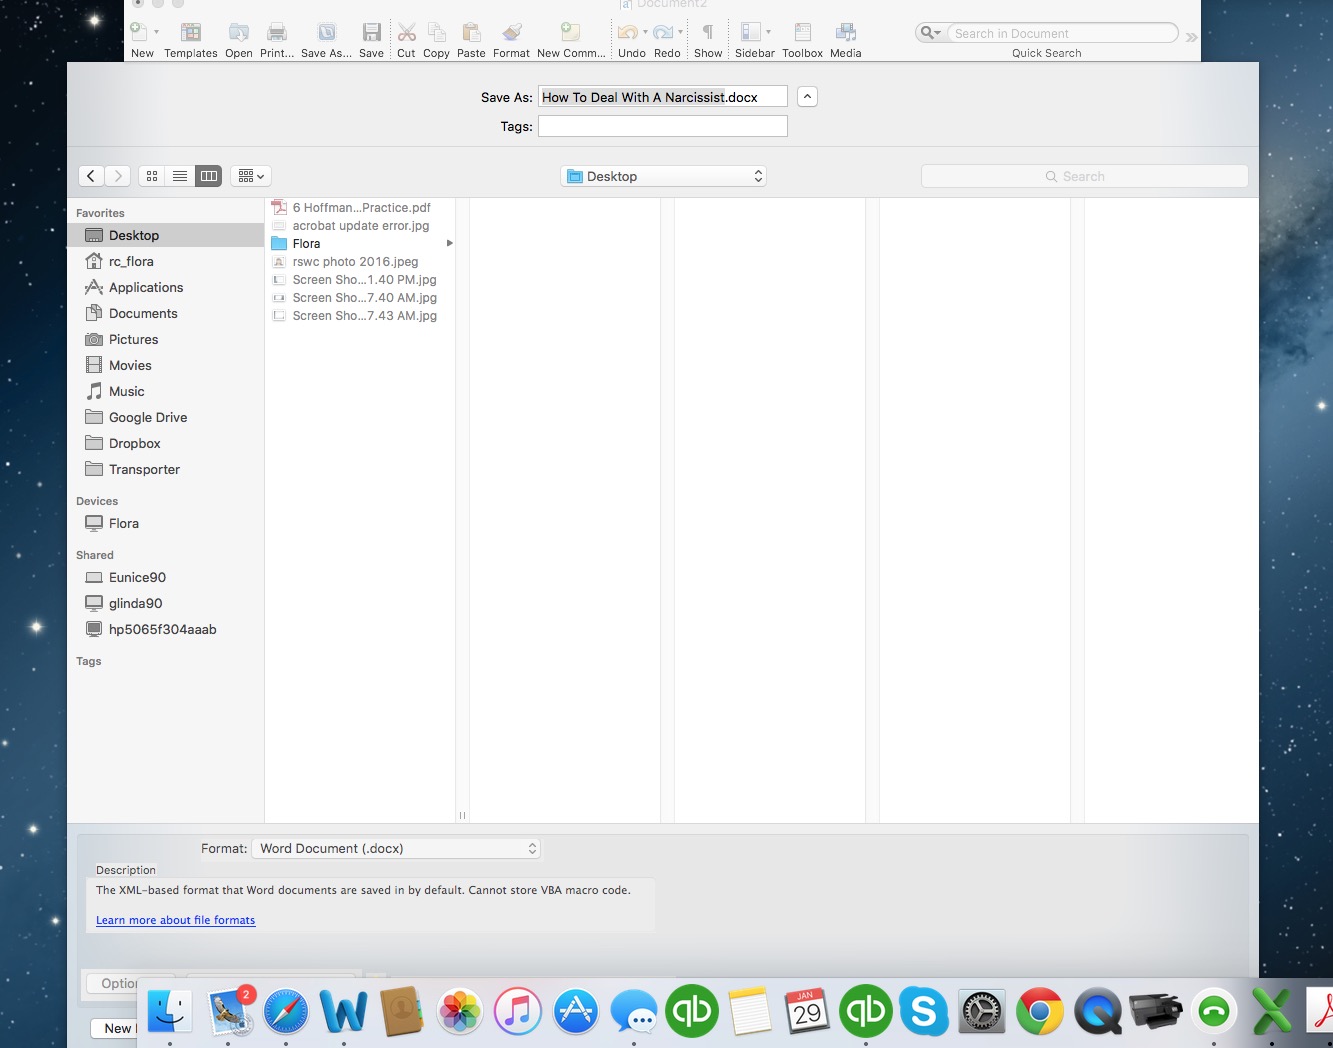Open the search magnifier options dropdown

pos(930,33)
